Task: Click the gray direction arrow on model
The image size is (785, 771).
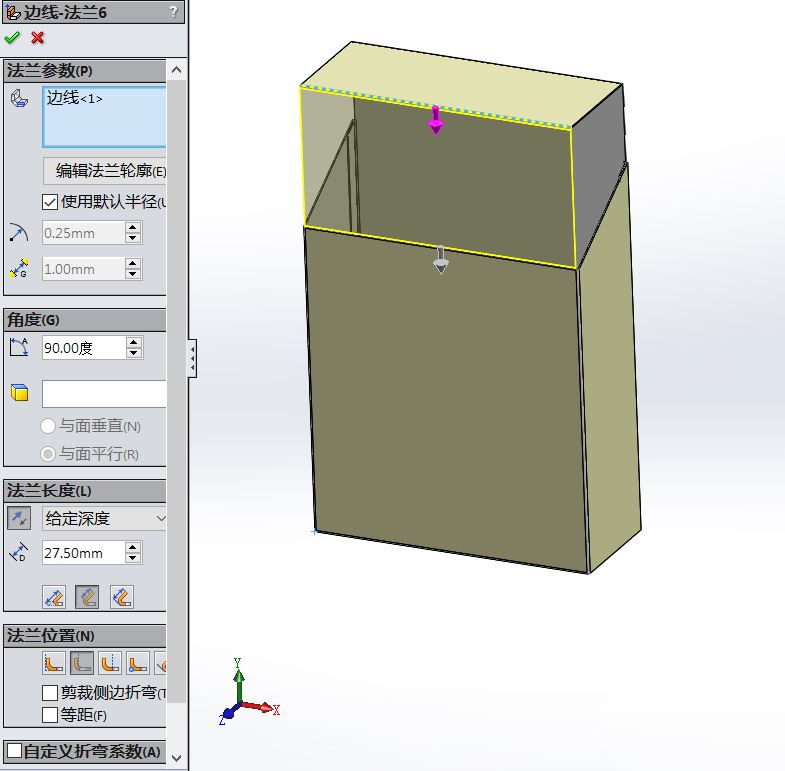Action: [x=441, y=260]
